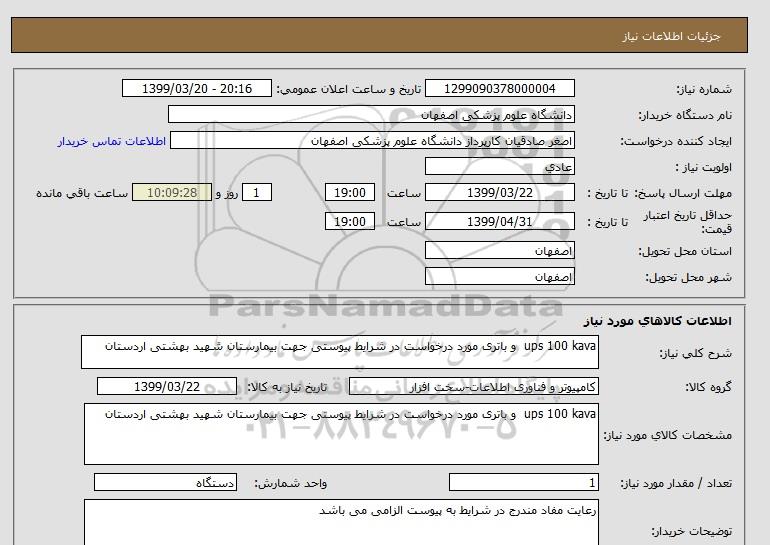Click the label نام دستگاه خریدار
The image size is (770, 545).
tap(685, 115)
